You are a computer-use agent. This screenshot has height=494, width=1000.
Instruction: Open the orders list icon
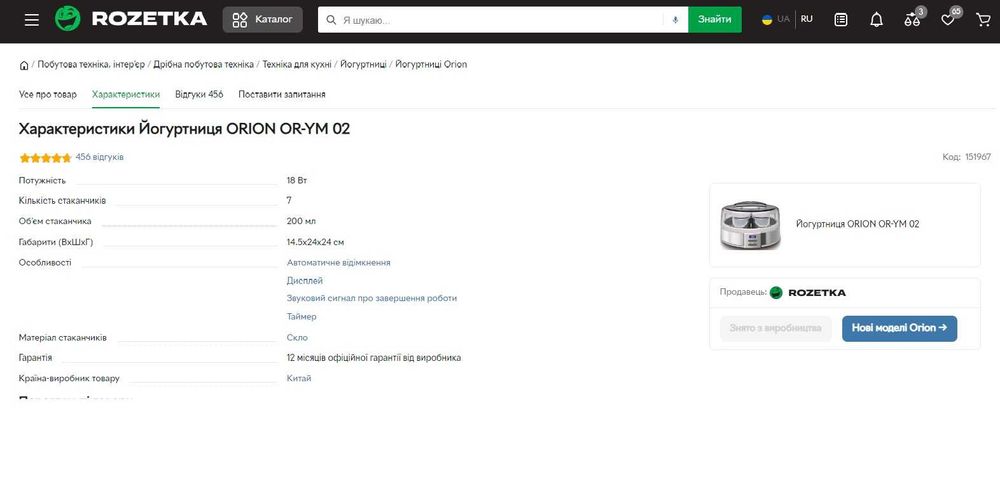tap(841, 20)
